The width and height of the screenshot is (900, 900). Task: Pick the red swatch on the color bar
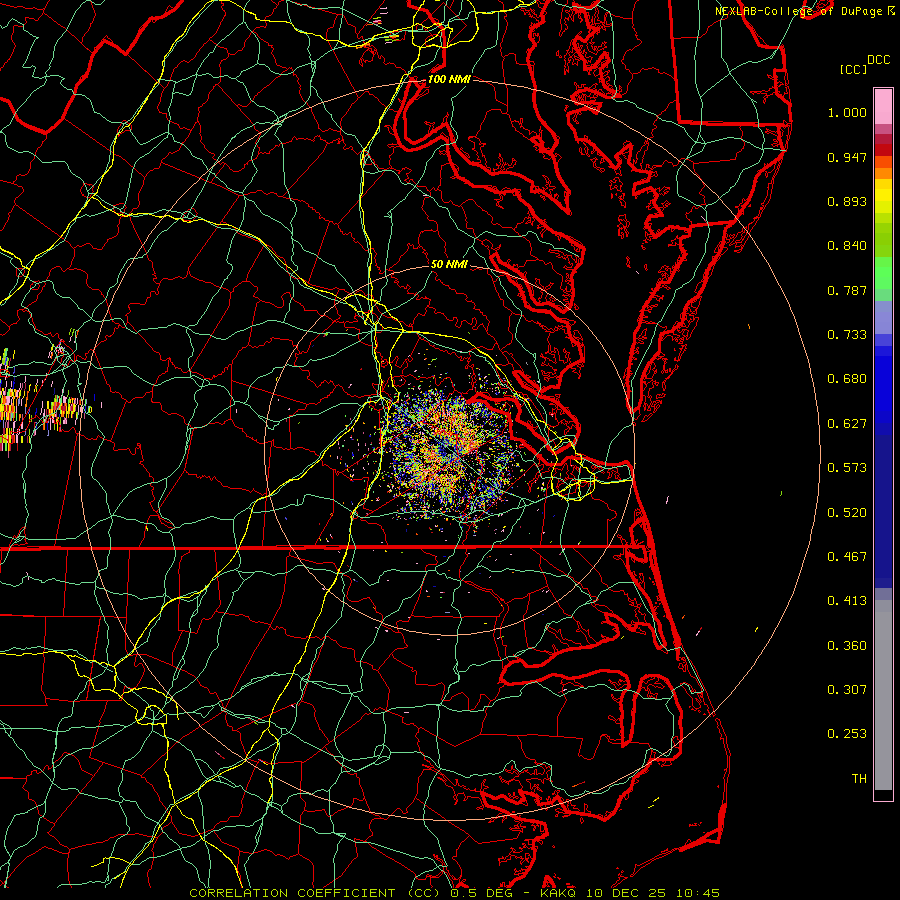(883, 150)
